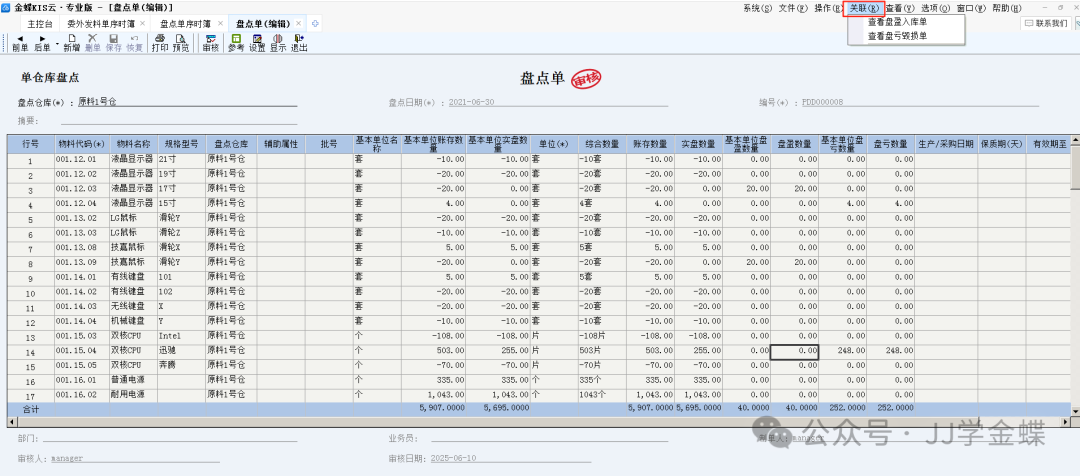Viewport: 1080px width, 476px height.
Task: Click the 前单 (previous document) toolbar icon
Action: pos(20,42)
